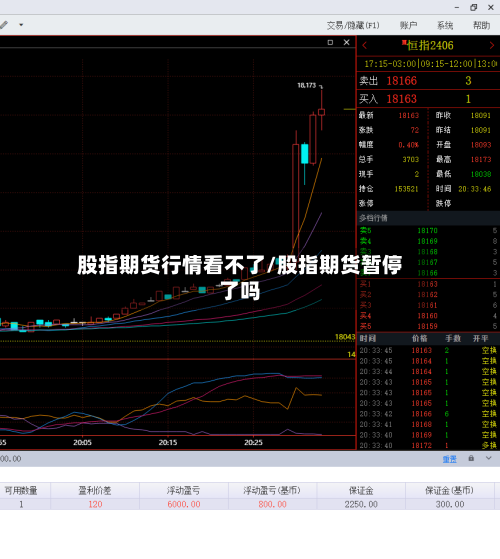Expand the chevron next to the lock icon
The width and height of the screenshot is (500, 559).
click(489, 458)
